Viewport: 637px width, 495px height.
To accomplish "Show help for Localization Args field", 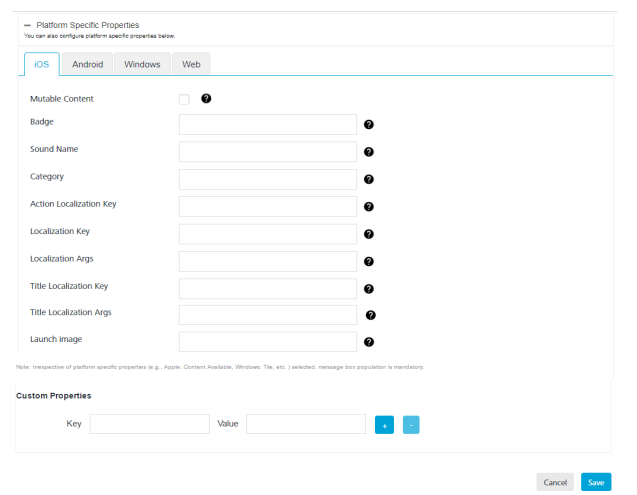I will (x=368, y=261).
